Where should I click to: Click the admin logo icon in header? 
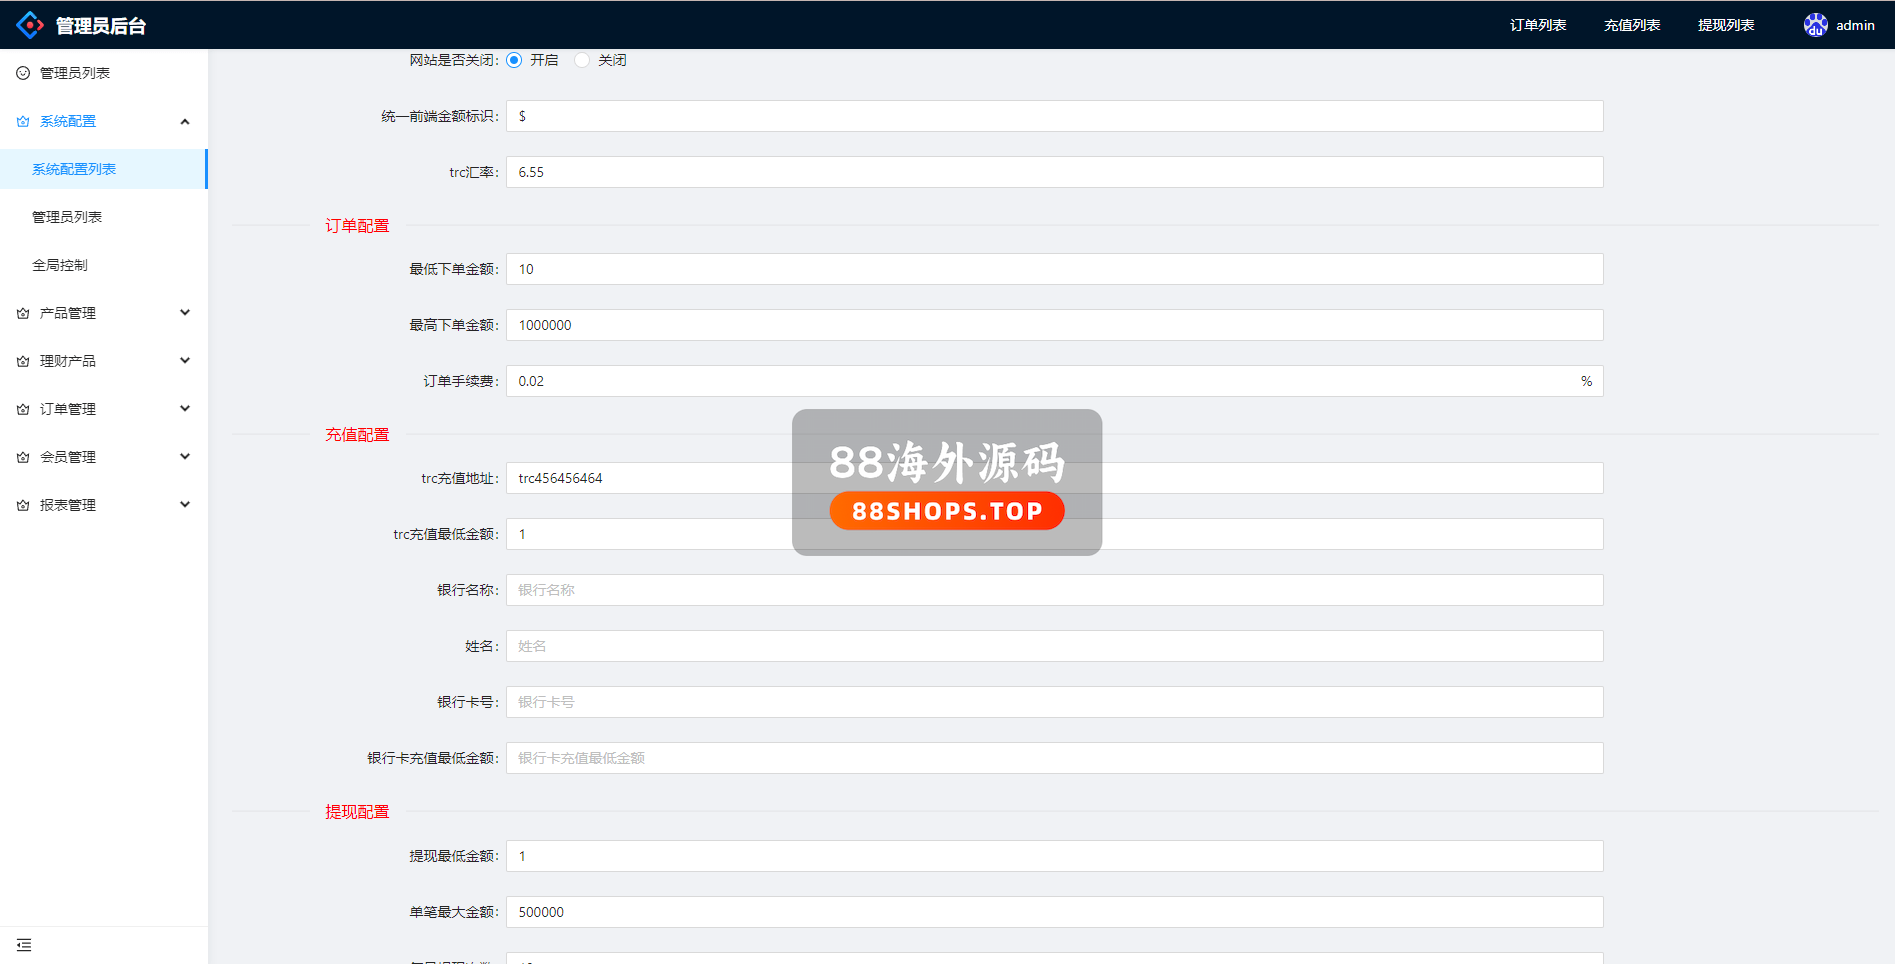pos(30,25)
